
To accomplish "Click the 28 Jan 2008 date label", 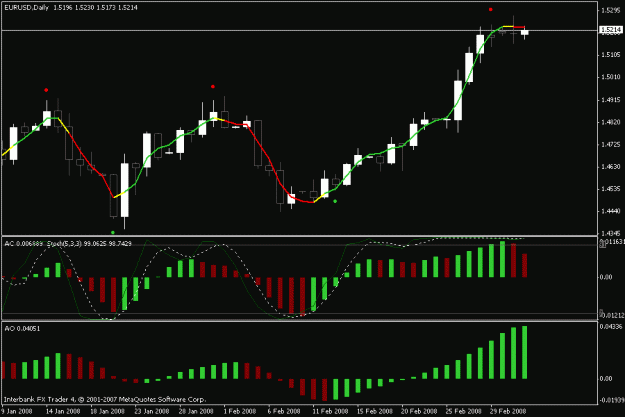I will [196, 411].
